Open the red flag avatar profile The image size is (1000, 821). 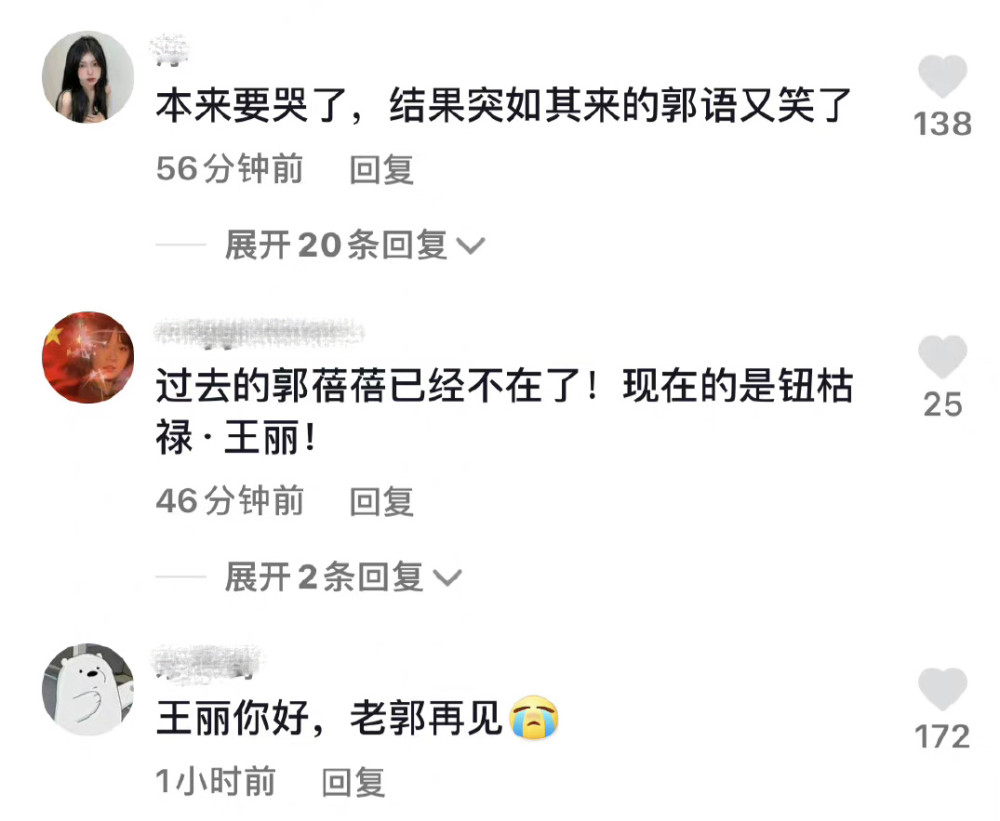pos(88,357)
